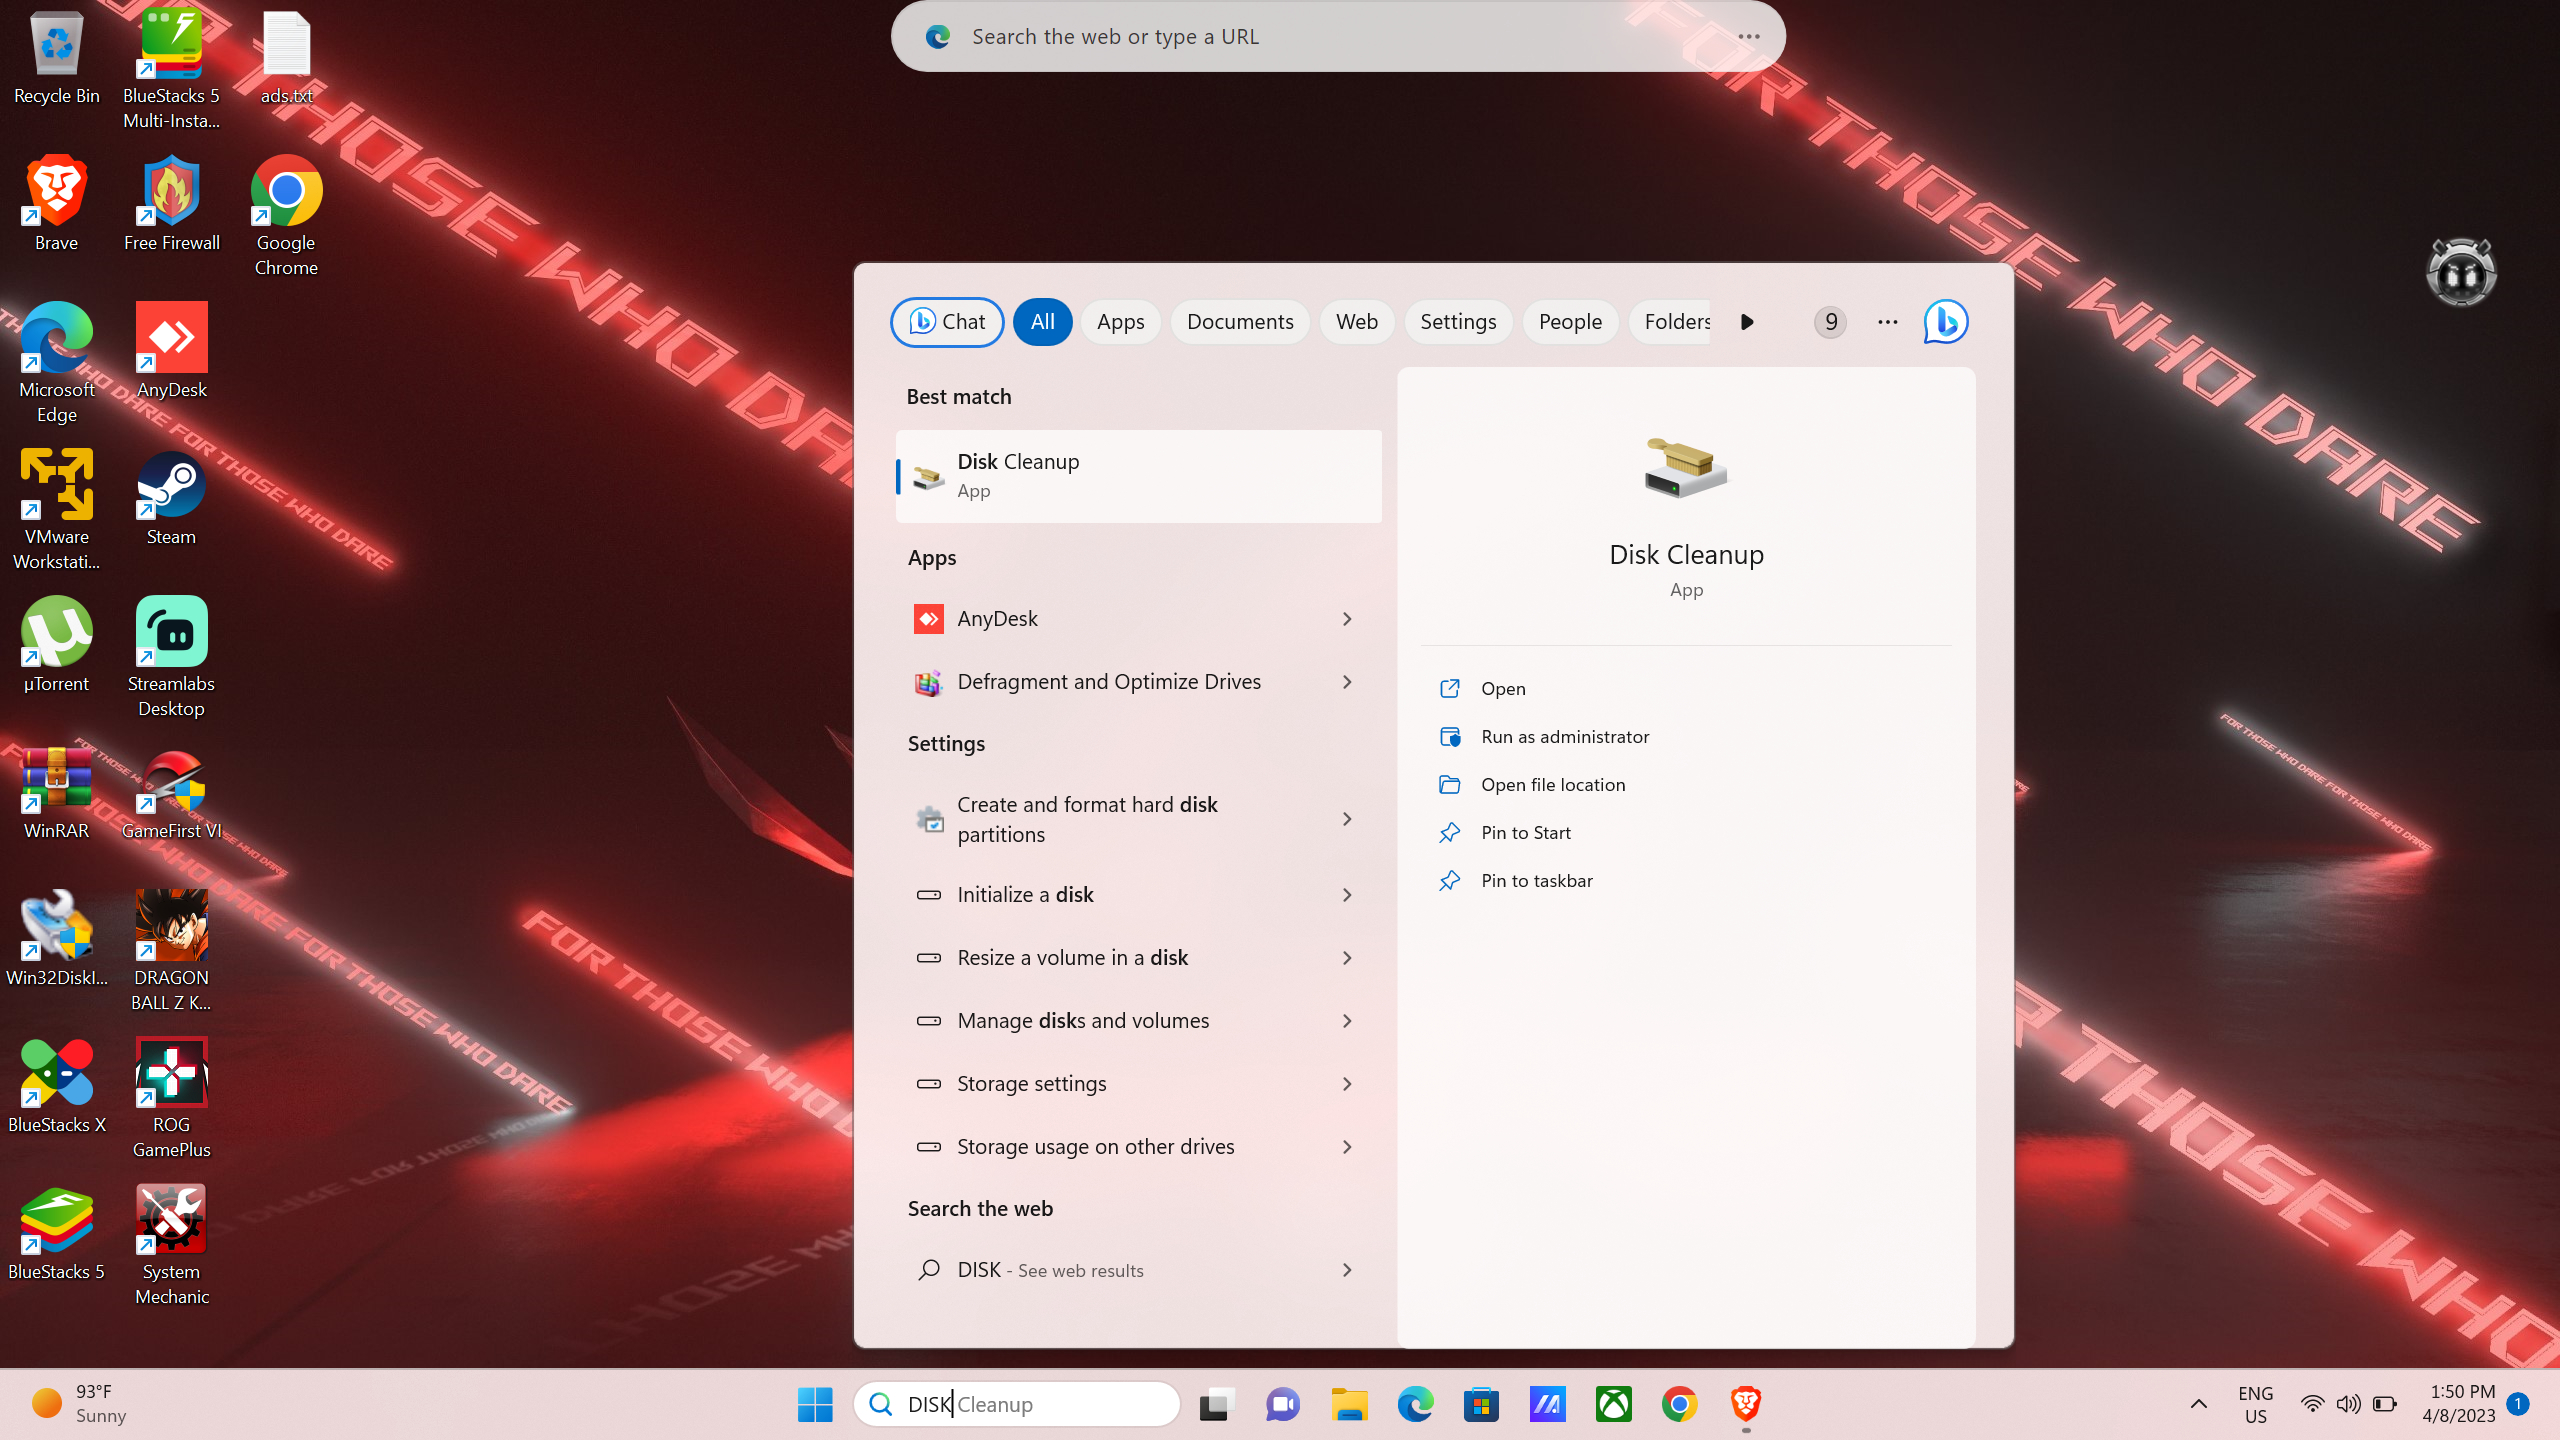Screen dimensions: 2560x1440
Task: Click the overflow menu dots button
Action: tap(1888, 320)
